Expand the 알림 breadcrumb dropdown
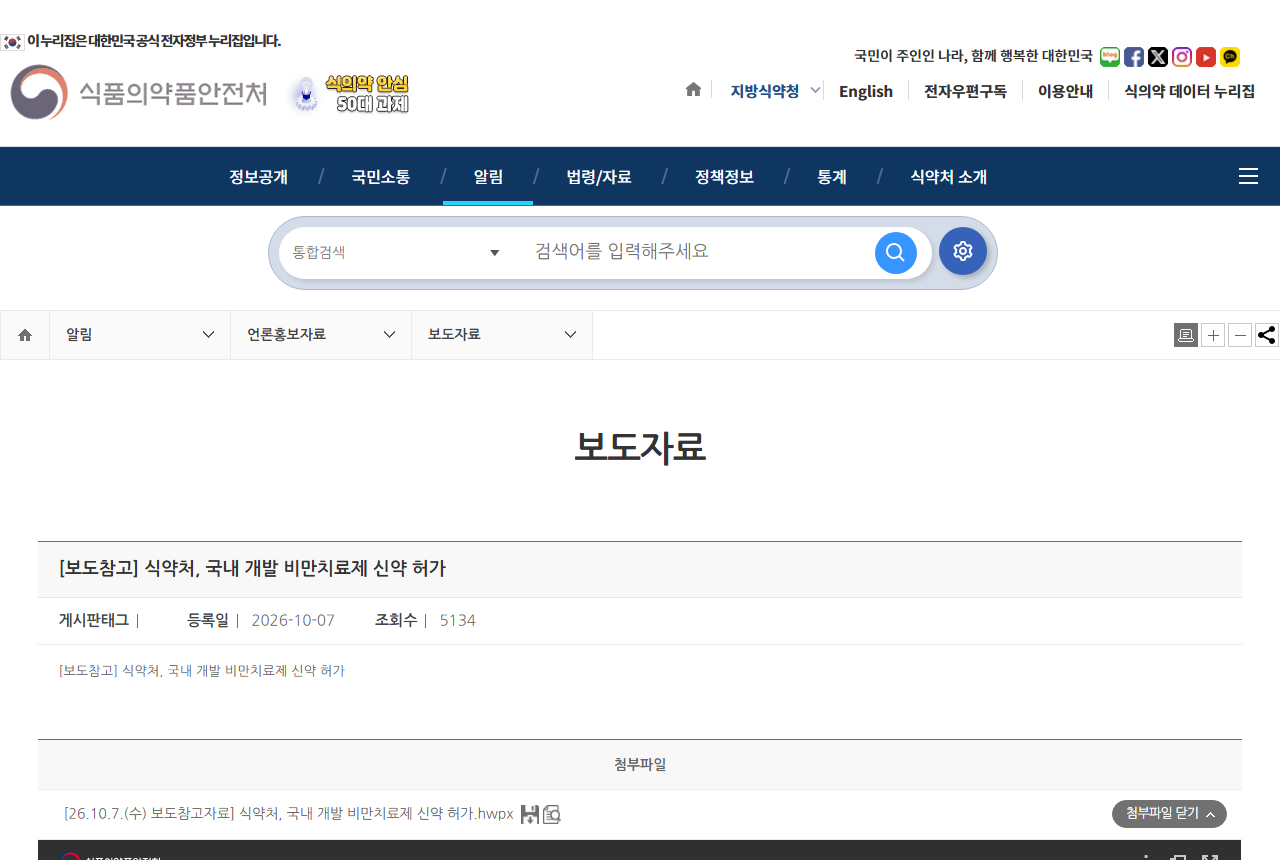 point(140,335)
